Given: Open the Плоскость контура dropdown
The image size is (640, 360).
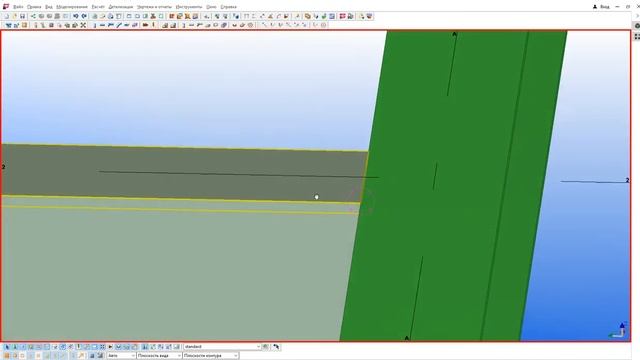Looking at the screenshot, I should click(211, 356).
